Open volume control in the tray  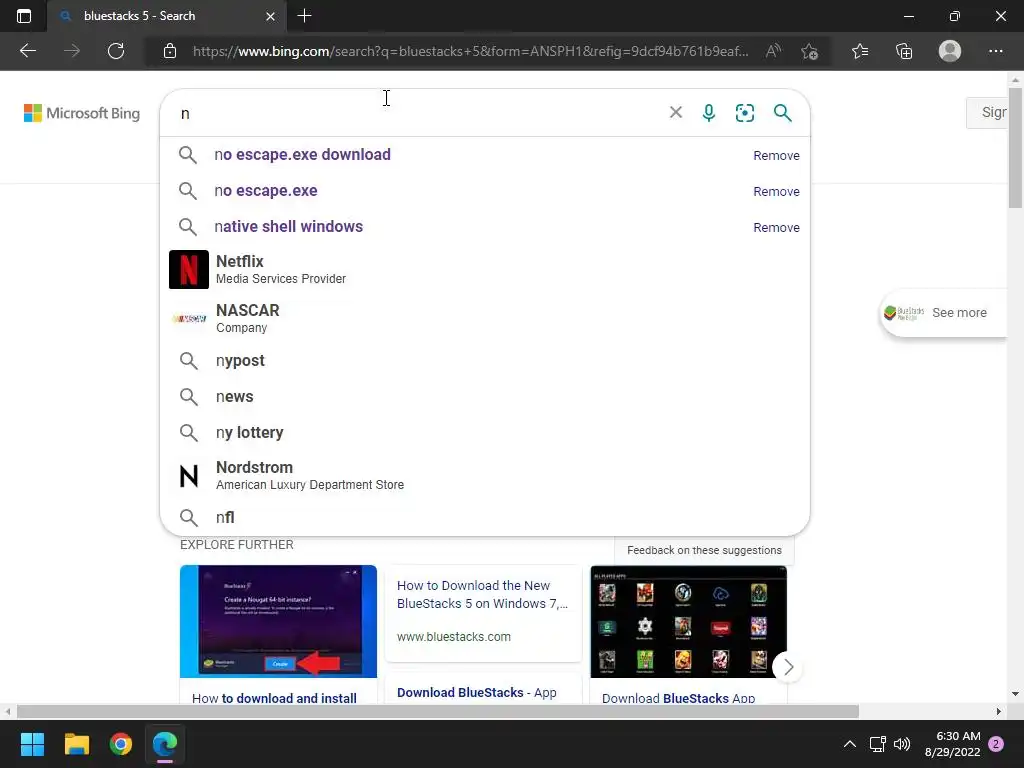click(902, 744)
